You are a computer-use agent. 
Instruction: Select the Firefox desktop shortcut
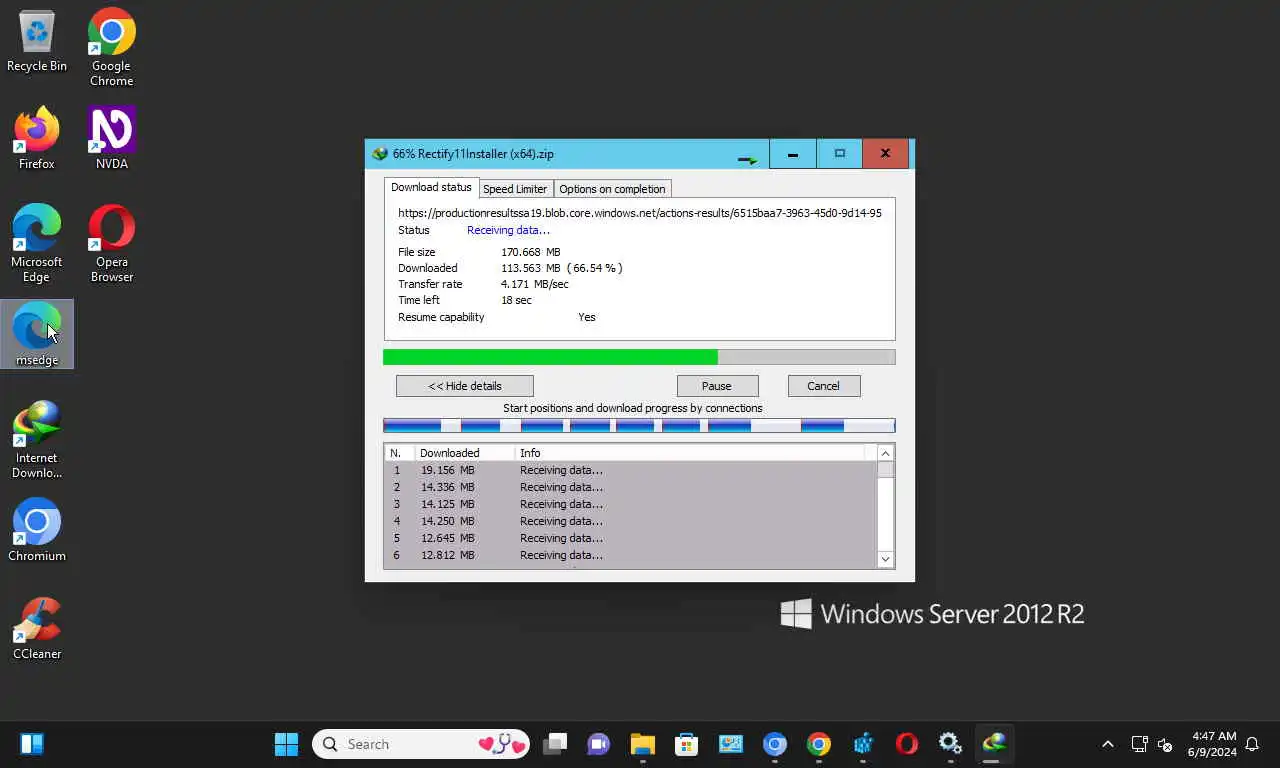click(x=37, y=138)
